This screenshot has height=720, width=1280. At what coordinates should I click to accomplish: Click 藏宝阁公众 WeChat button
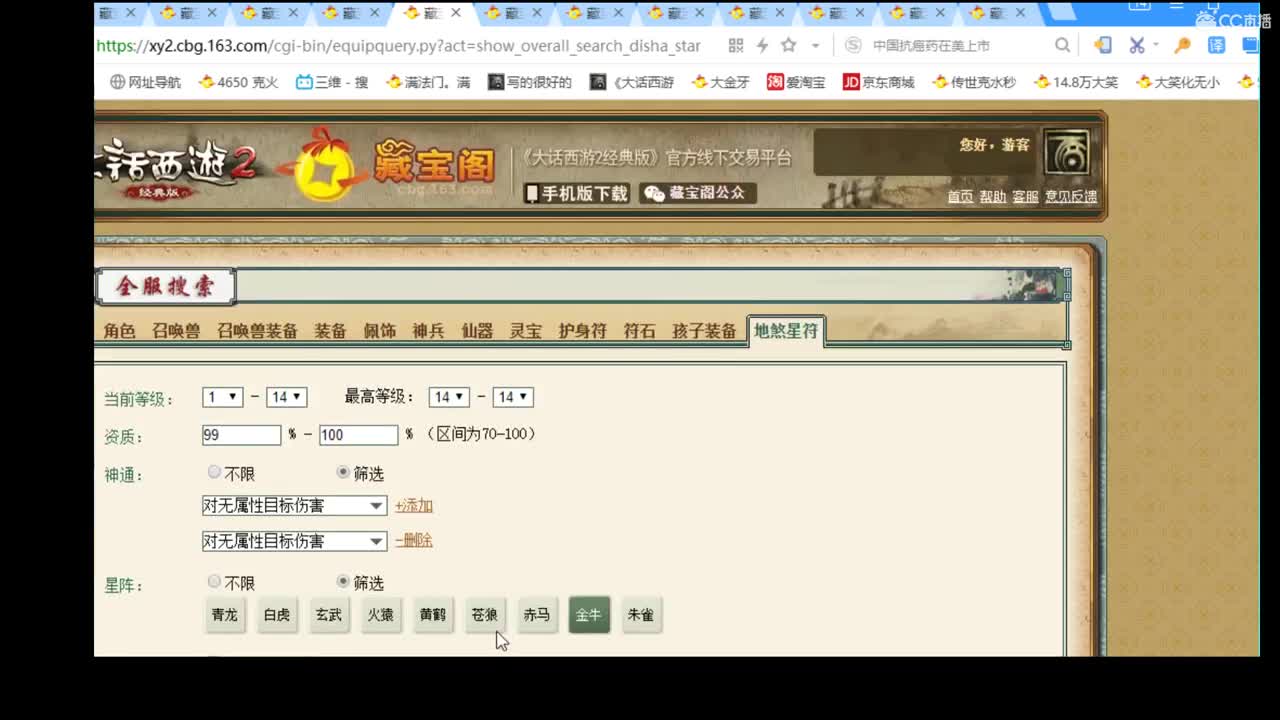click(697, 193)
